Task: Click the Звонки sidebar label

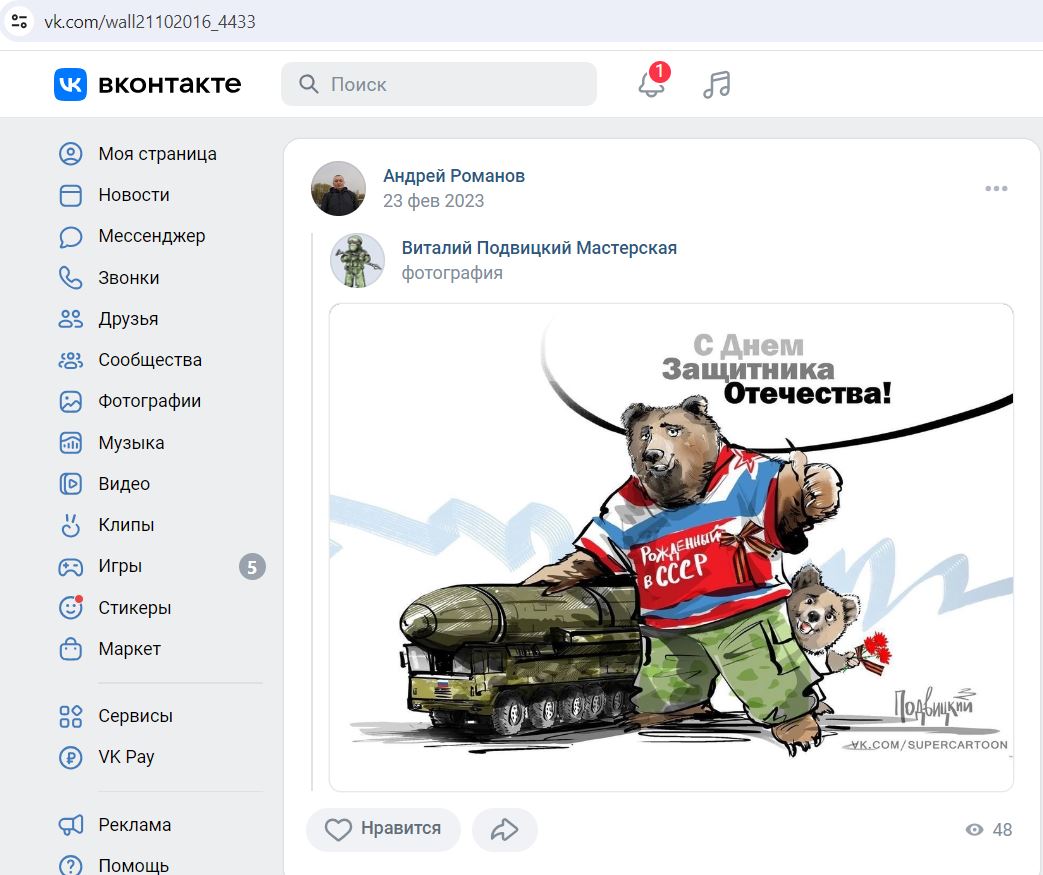Action: pos(128,277)
